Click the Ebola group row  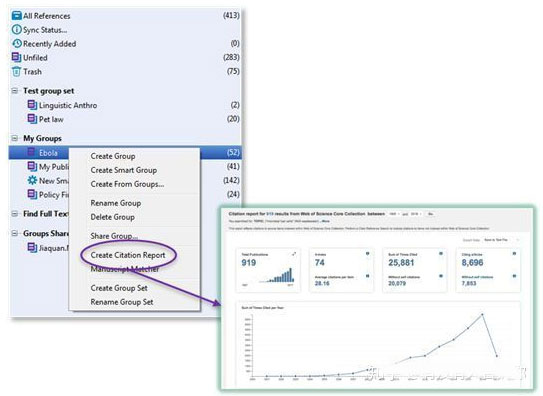pyautogui.click(x=125, y=152)
